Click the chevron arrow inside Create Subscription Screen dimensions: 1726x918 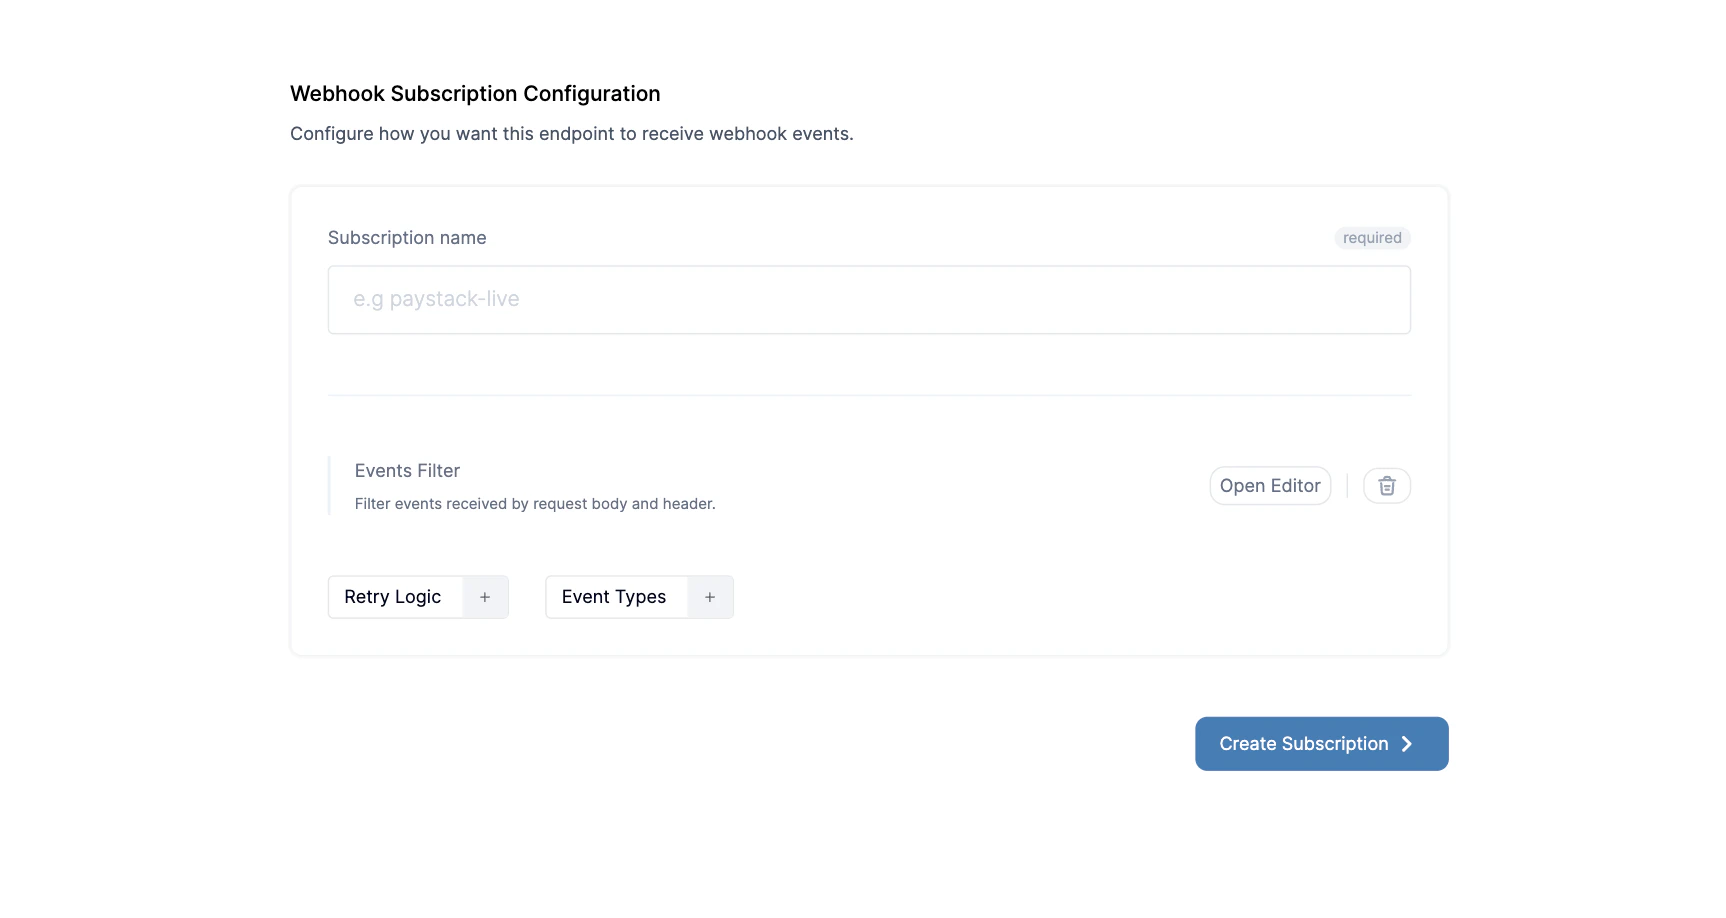[1407, 743]
